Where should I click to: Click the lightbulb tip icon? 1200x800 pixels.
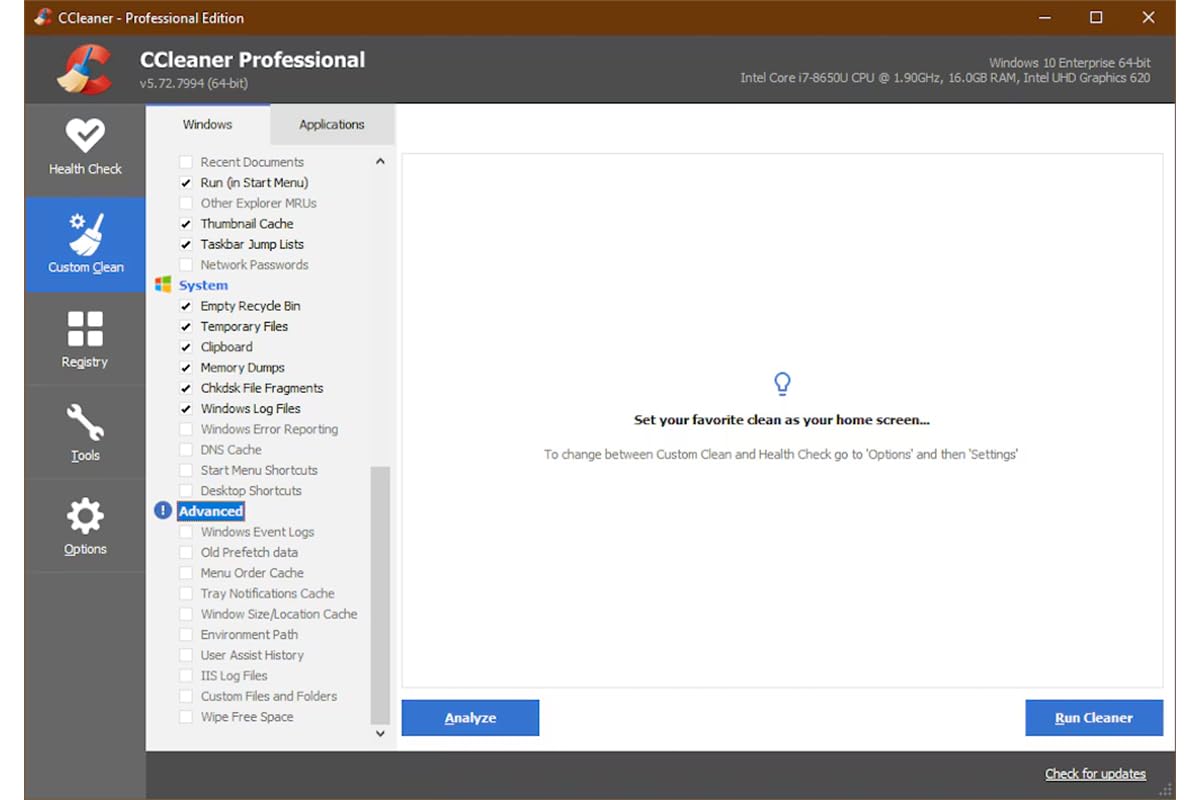pos(782,383)
